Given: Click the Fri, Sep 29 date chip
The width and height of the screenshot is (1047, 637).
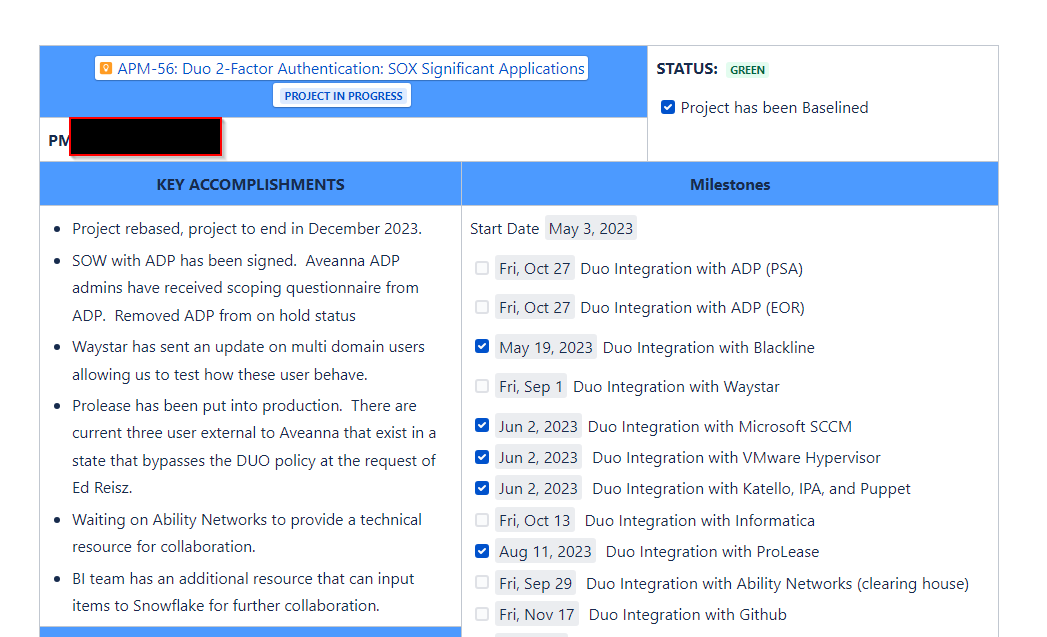Looking at the screenshot, I should [535, 584].
